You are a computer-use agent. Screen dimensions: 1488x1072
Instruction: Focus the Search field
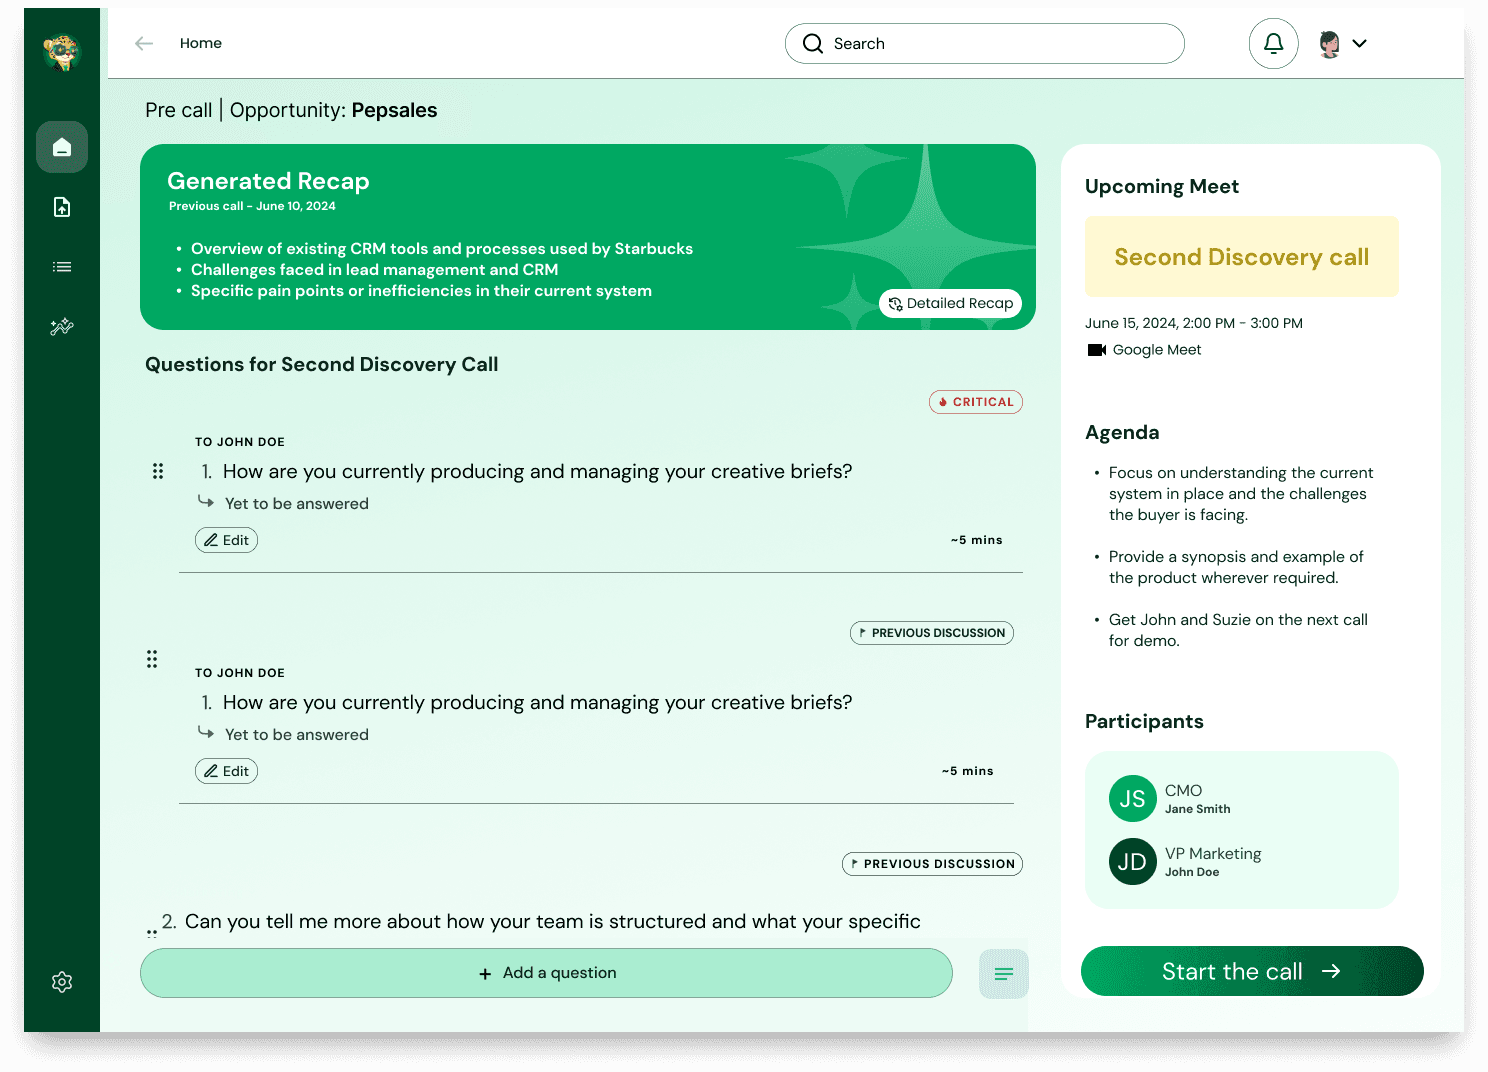(x=985, y=44)
